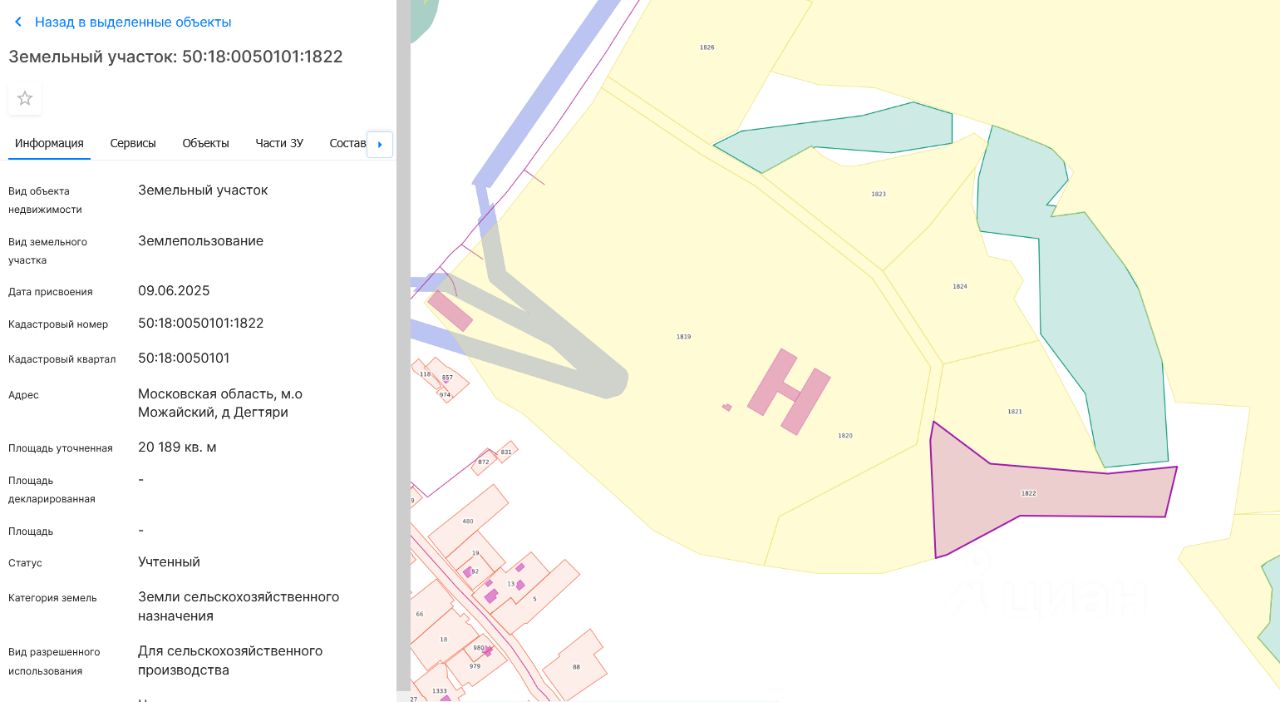The height and width of the screenshot is (702, 1280).
Task: Click the small pink rectangular building near the road
Action: 451,311
